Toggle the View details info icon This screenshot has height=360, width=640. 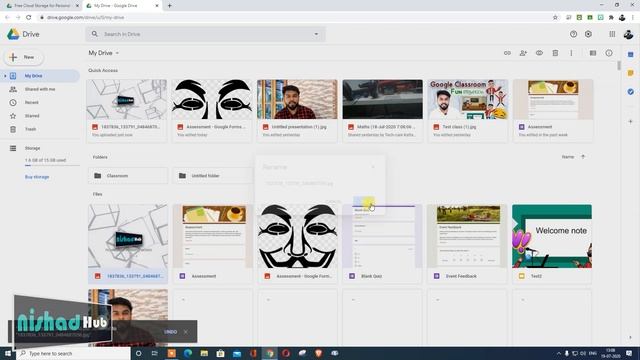click(x=609, y=53)
